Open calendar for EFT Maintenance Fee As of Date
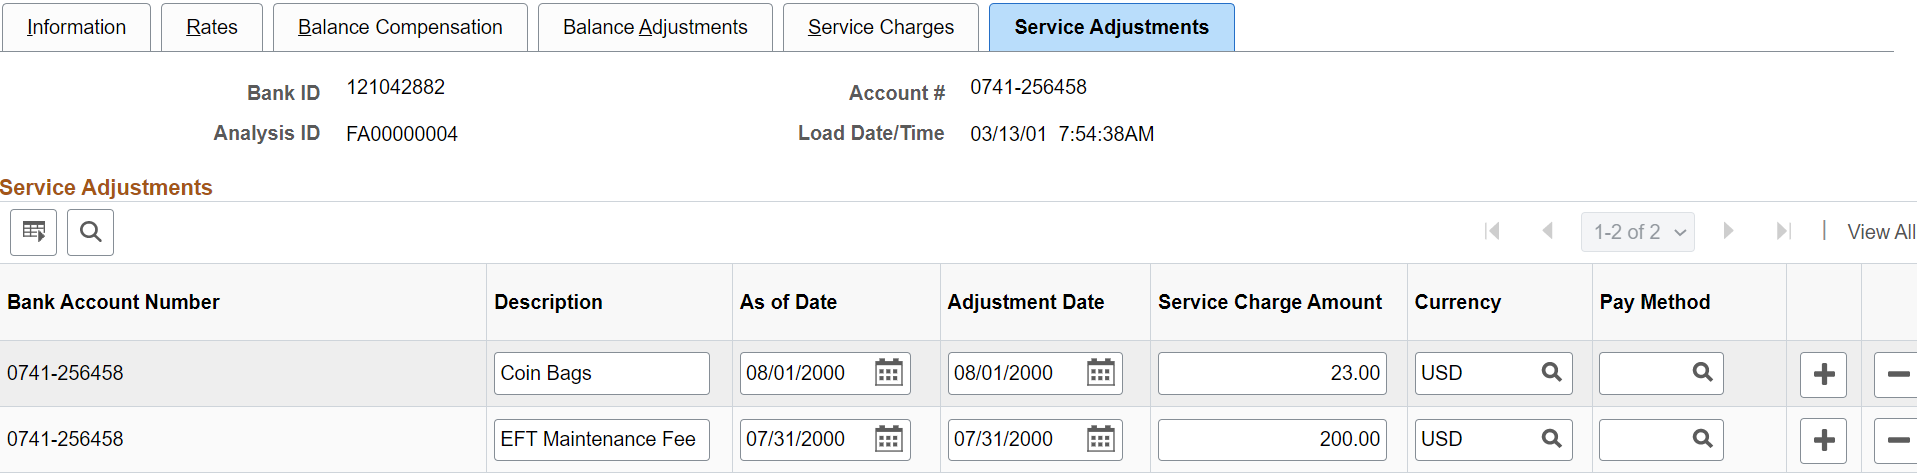 coord(889,439)
